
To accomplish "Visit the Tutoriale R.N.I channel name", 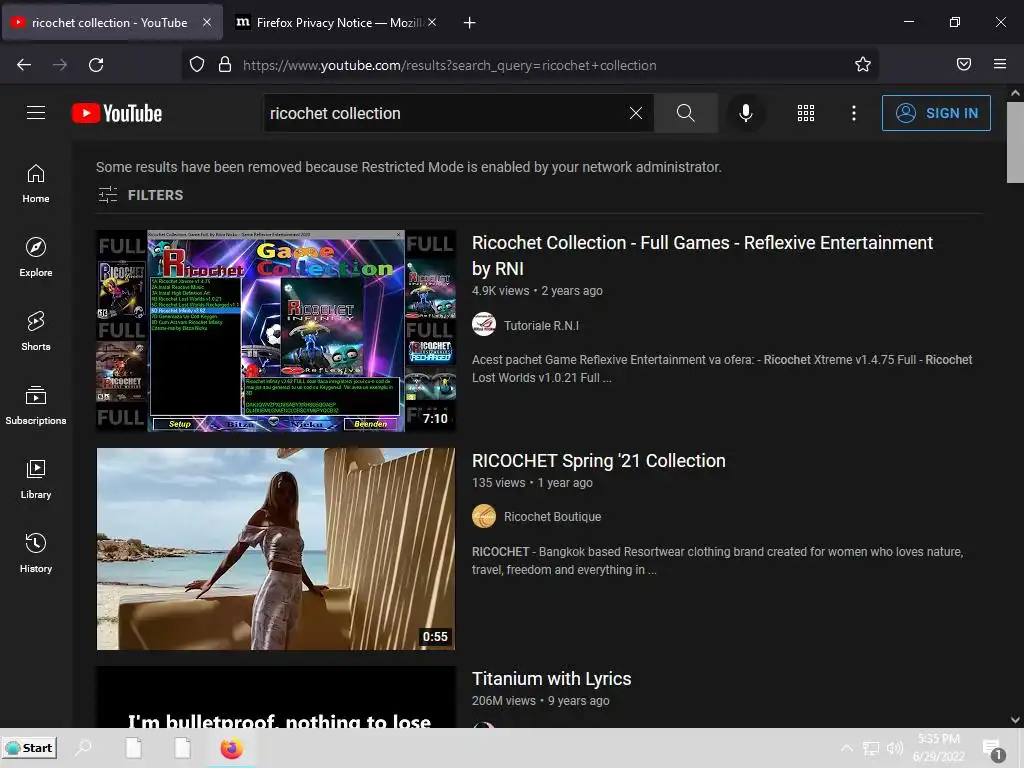I will click(x=541, y=325).
